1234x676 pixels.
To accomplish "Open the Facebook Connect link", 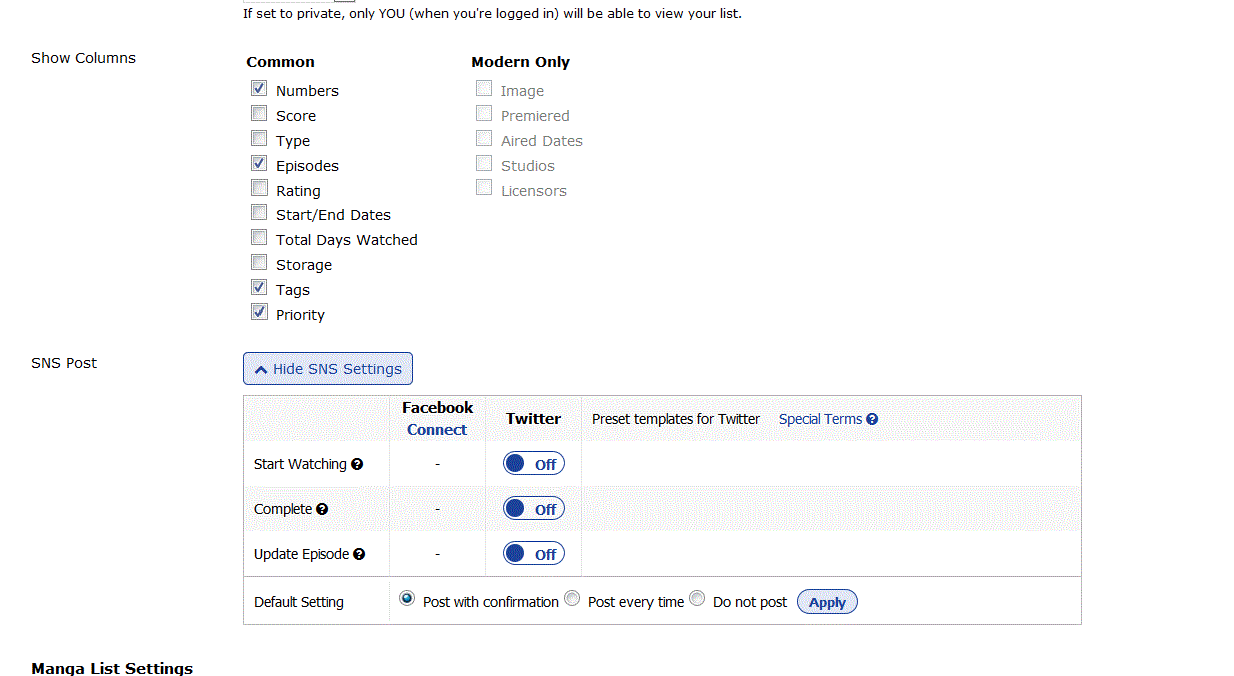I will tap(437, 430).
